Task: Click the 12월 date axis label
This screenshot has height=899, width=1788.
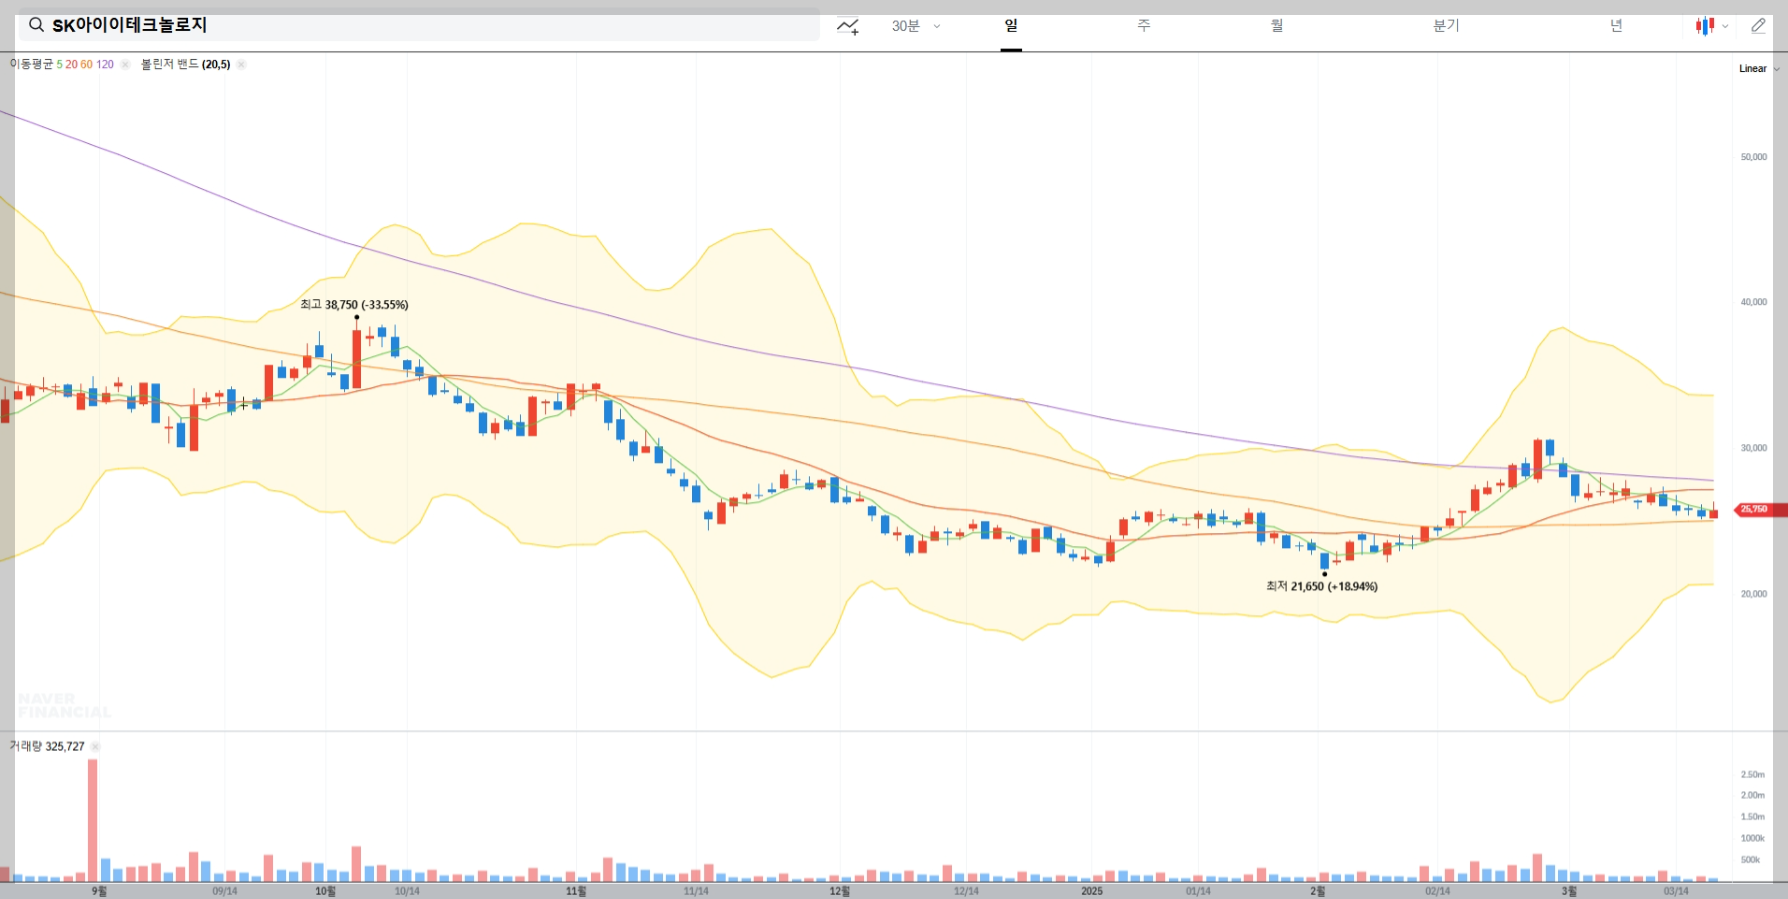Action: click(840, 891)
